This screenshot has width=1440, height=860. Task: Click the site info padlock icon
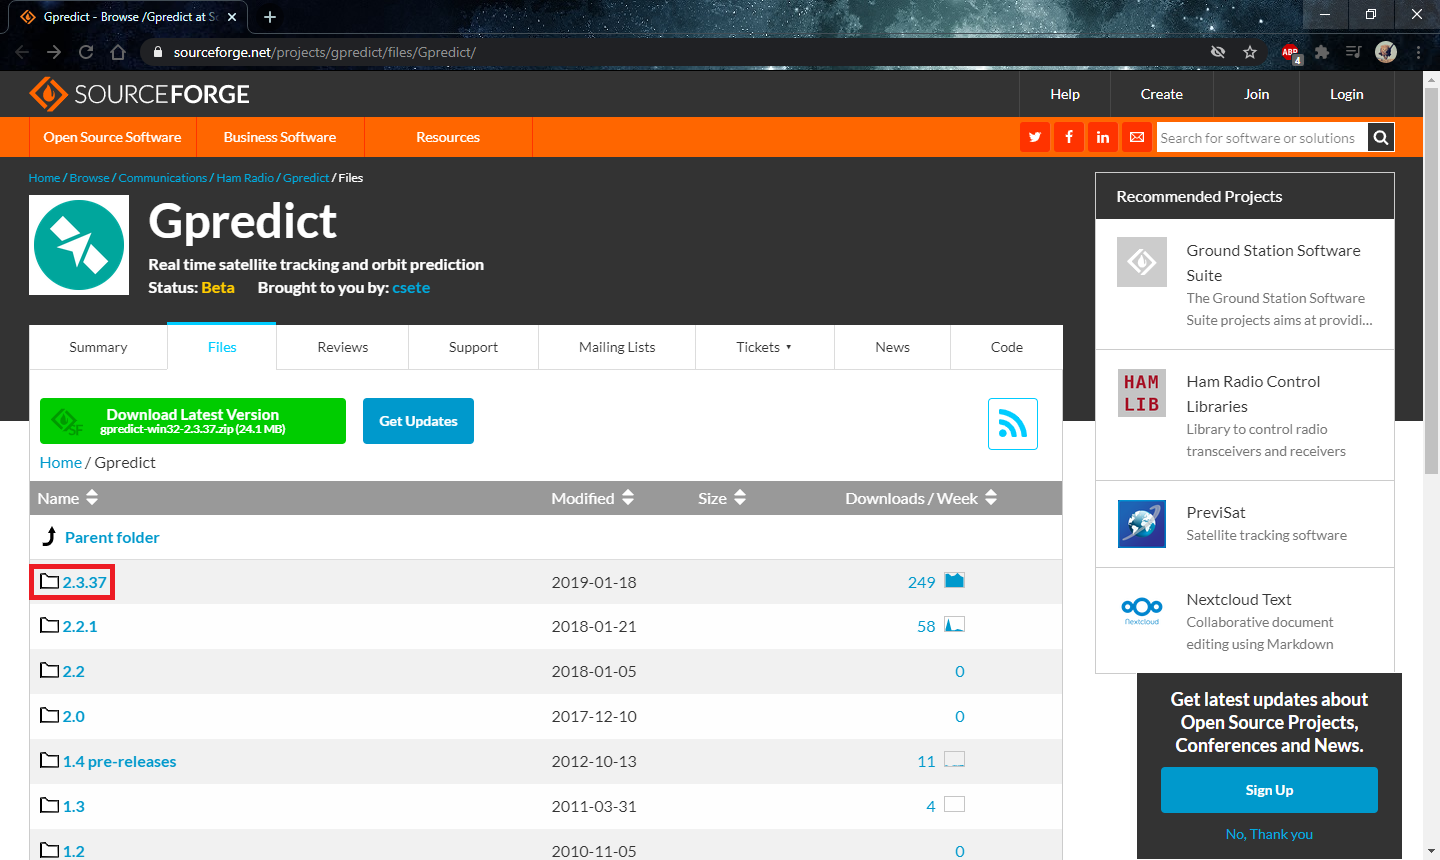click(158, 52)
